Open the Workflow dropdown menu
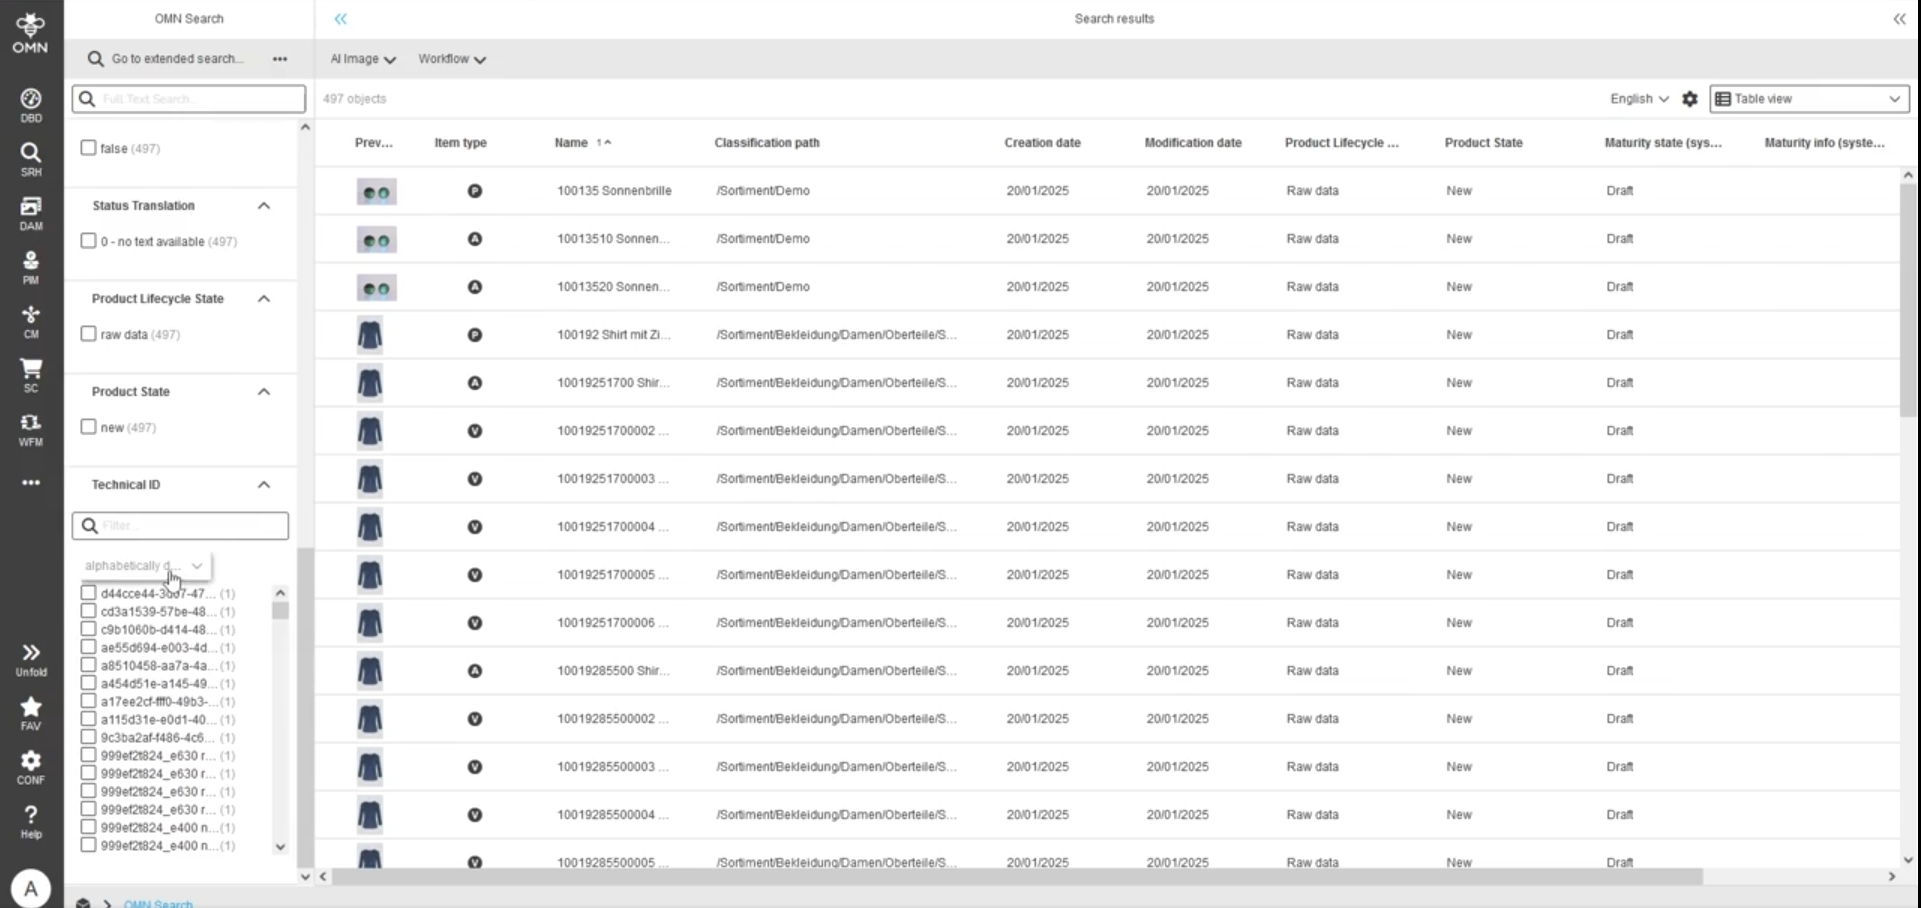Screen dimensions: 1921x908 [x=452, y=59]
